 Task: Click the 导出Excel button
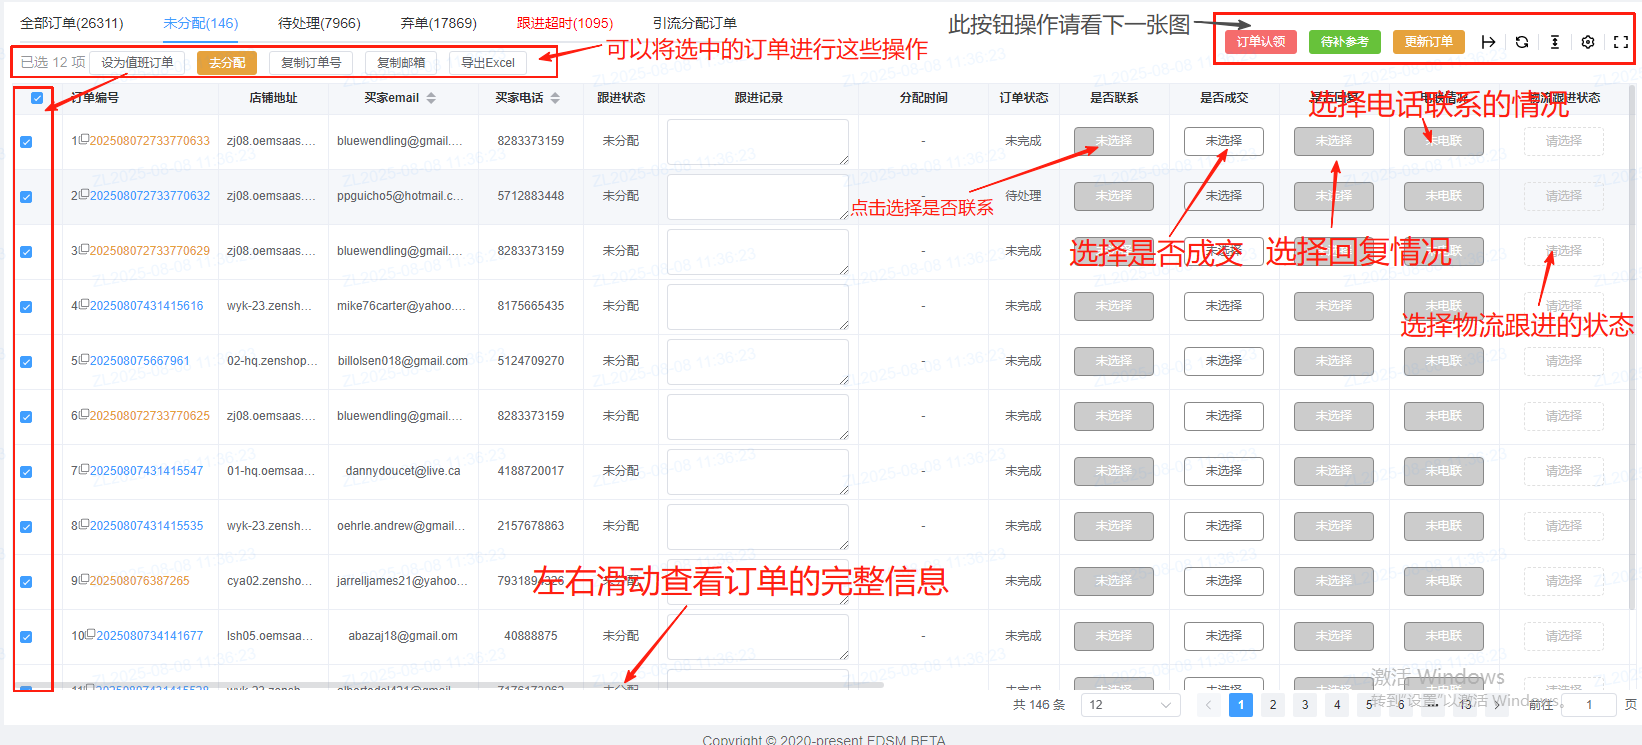487,63
